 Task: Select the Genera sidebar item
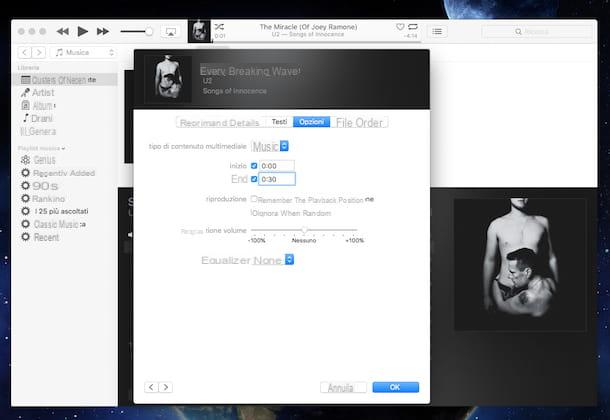pyautogui.click(x=38, y=131)
